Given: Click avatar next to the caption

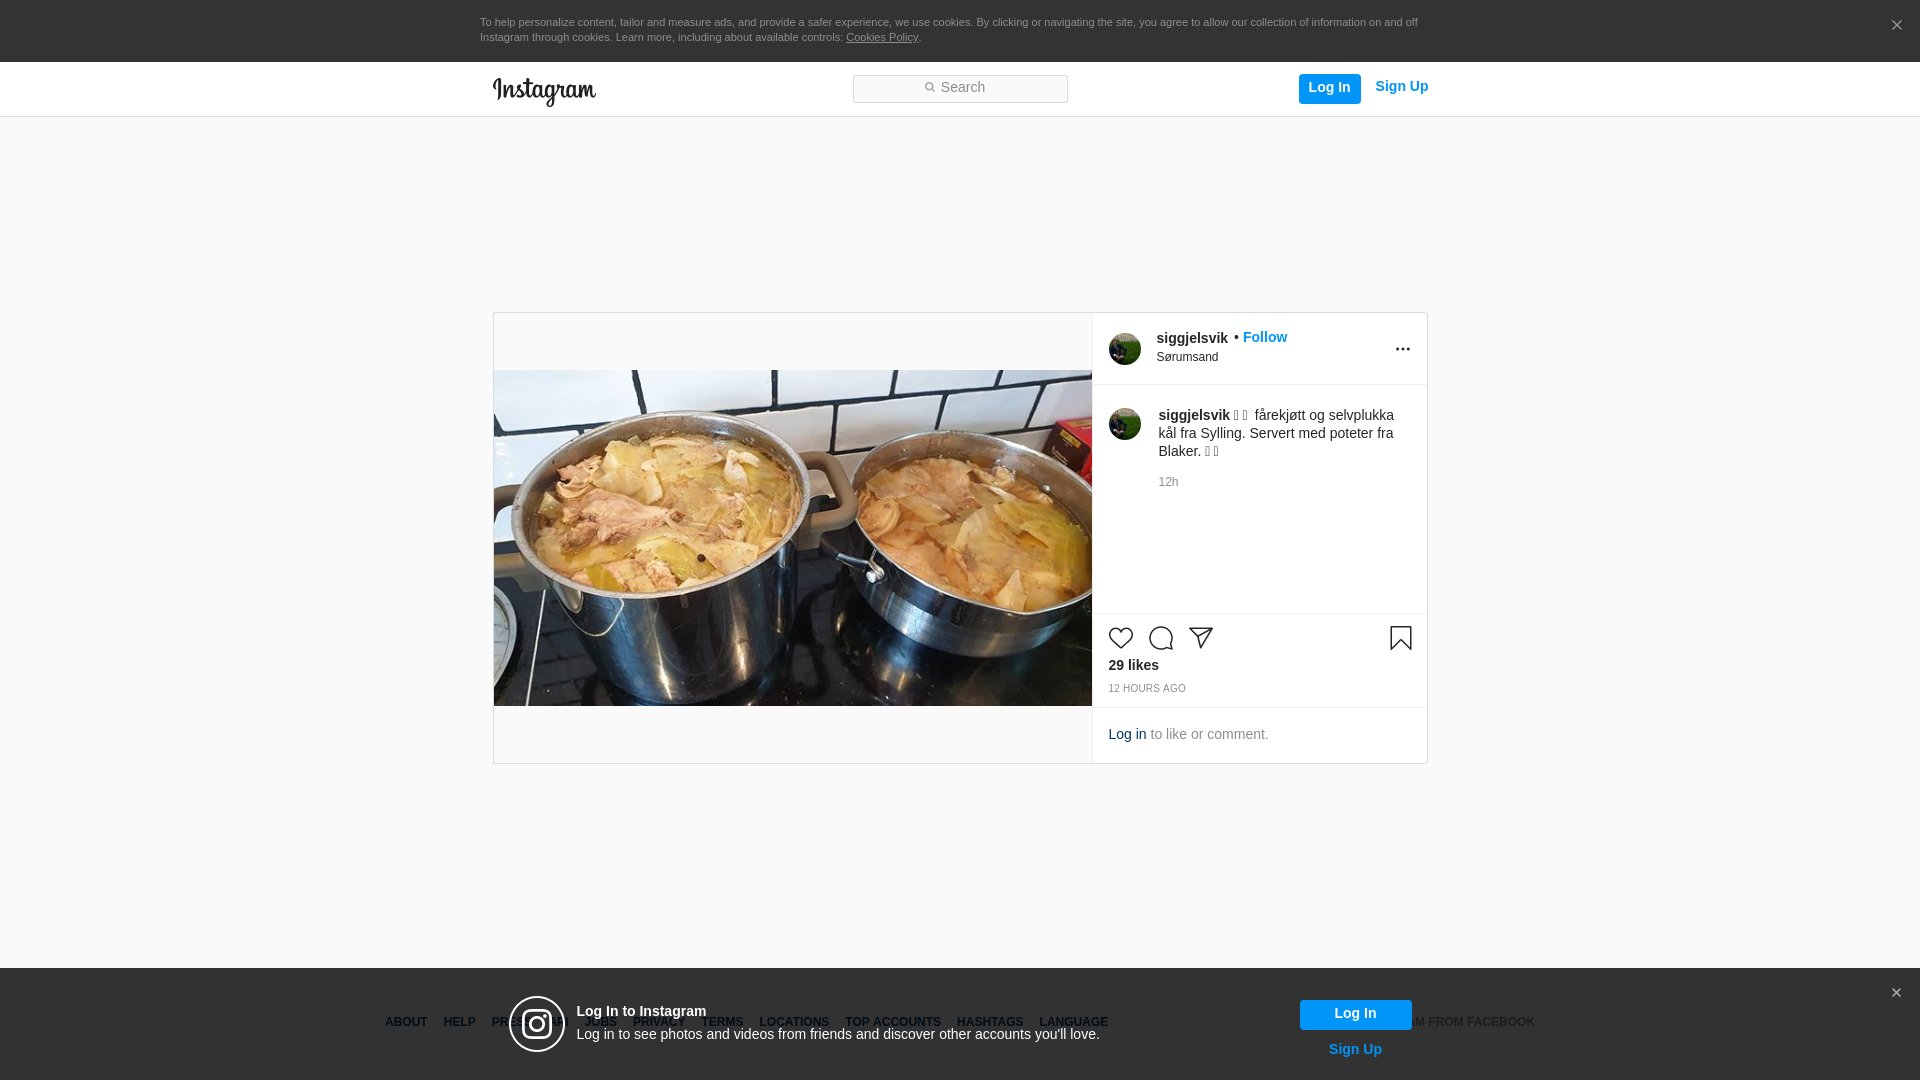Looking at the screenshot, I should tap(1124, 424).
